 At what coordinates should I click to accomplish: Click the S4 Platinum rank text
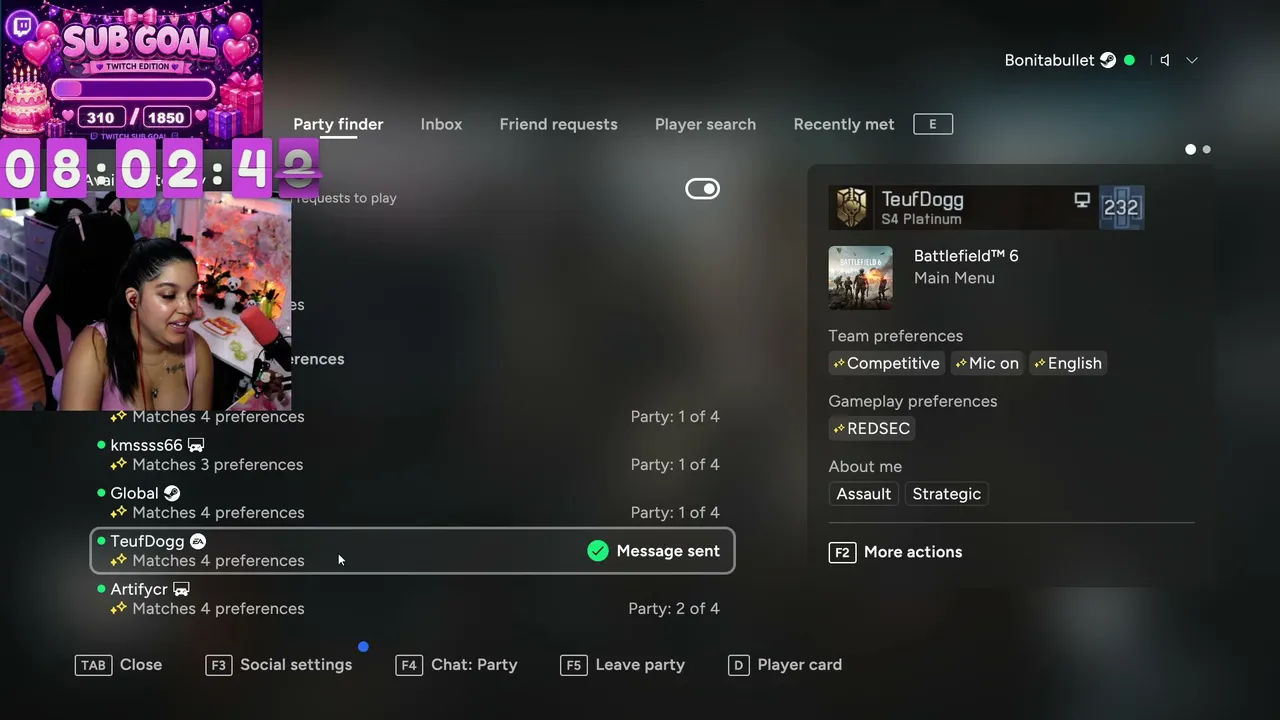[921, 219]
